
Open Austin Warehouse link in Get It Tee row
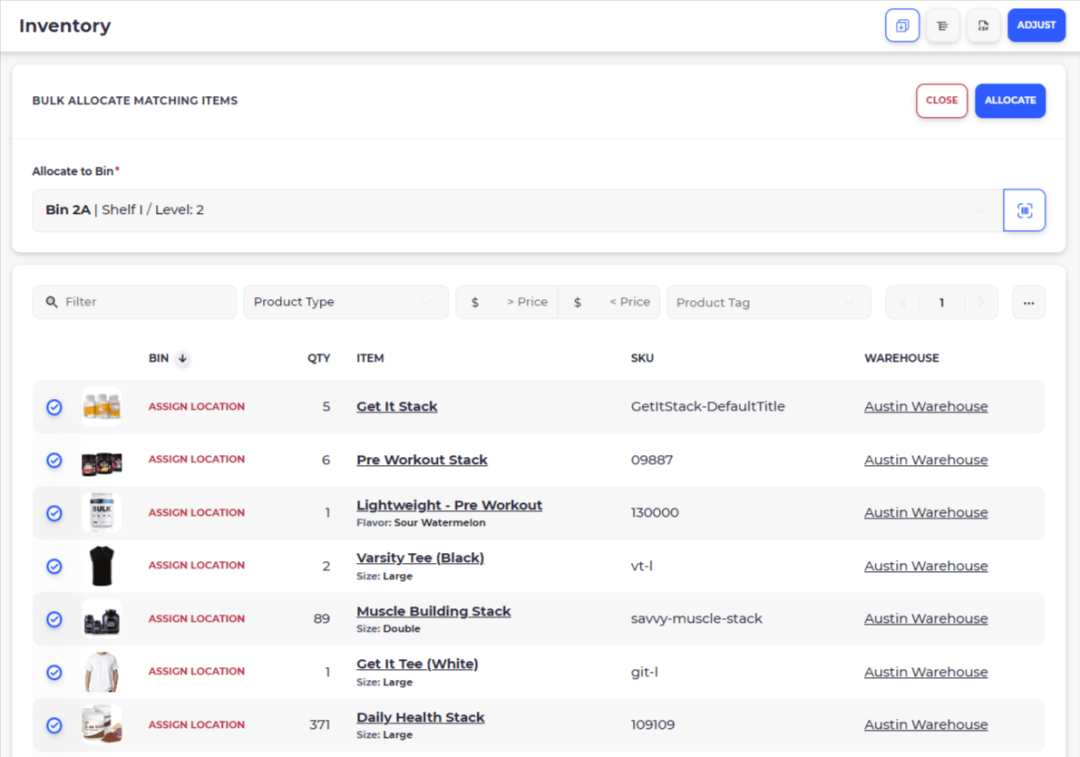point(926,672)
